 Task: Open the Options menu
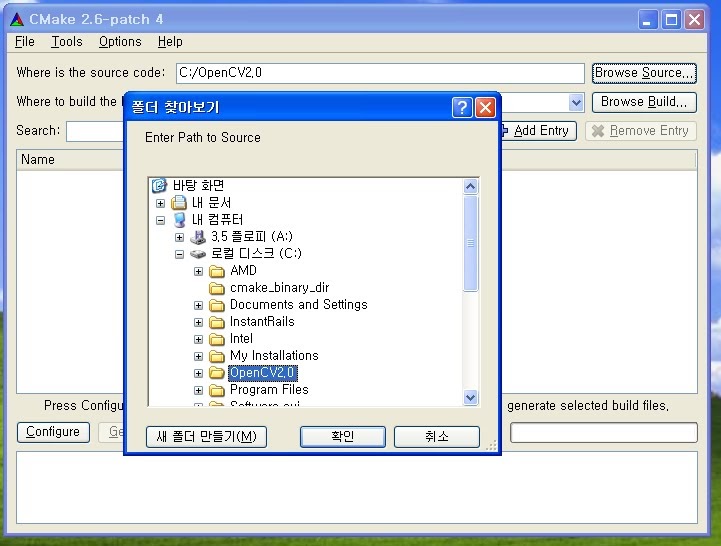tap(120, 42)
